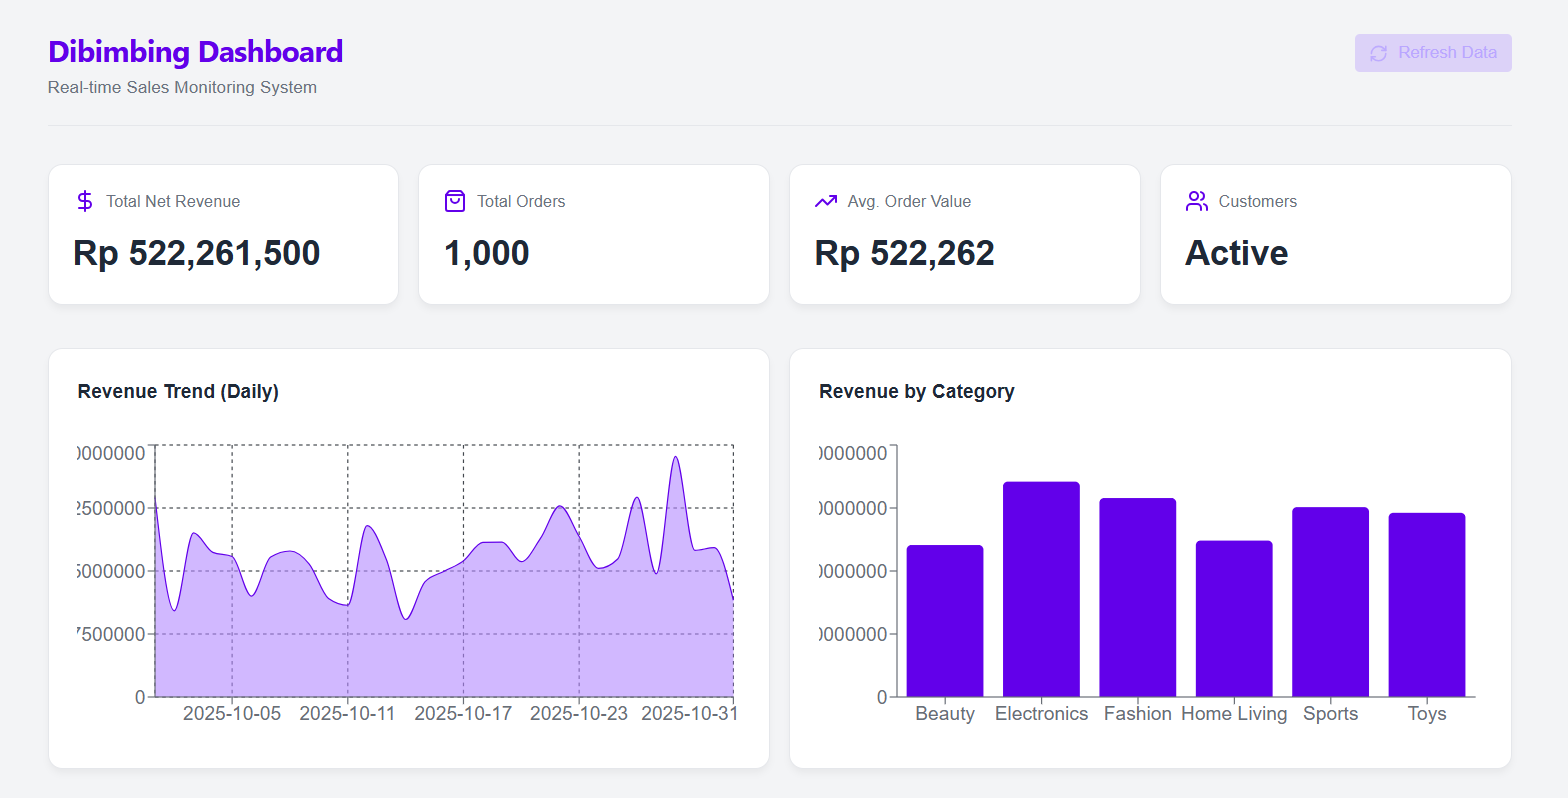Image resolution: width=1568 pixels, height=798 pixels.
Task: Click the Rp 522,261,500 revenue value
Action: coord(197,253)
